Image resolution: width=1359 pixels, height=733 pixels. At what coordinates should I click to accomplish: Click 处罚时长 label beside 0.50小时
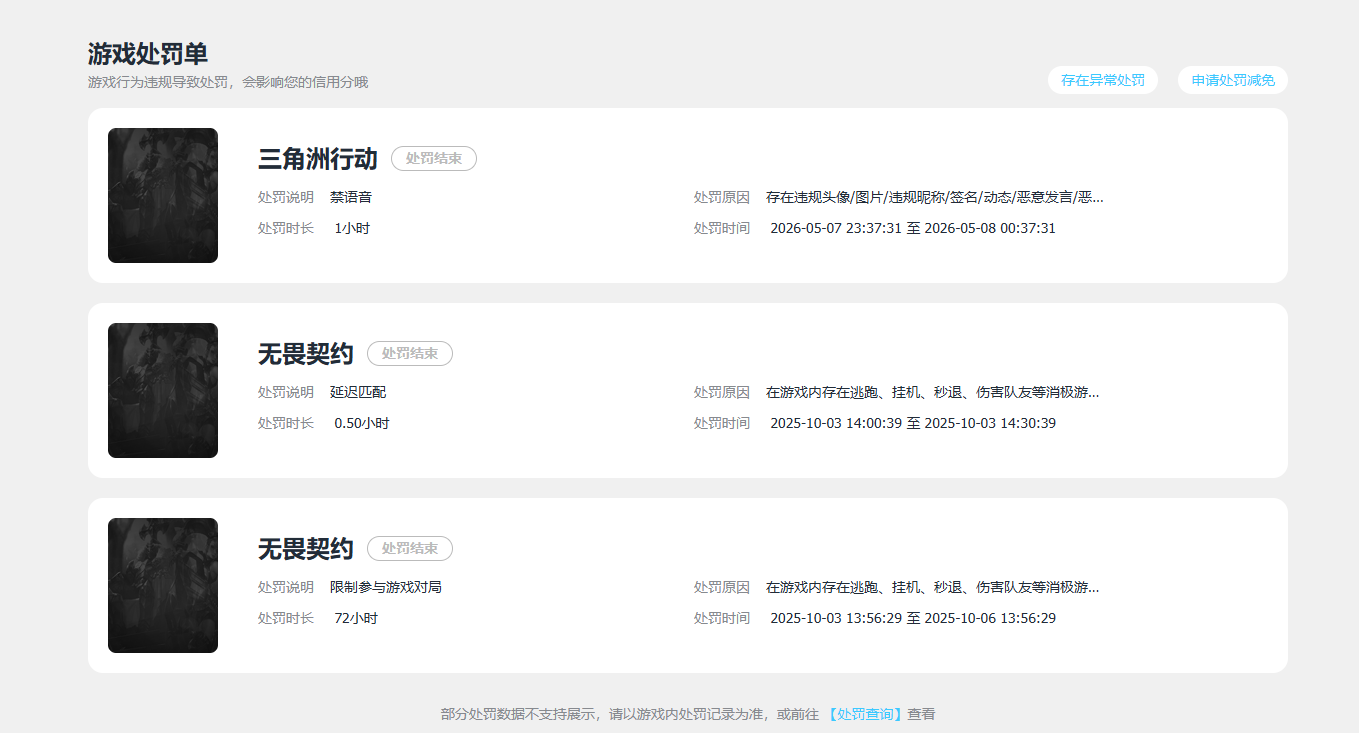click(x=286, y=423)
